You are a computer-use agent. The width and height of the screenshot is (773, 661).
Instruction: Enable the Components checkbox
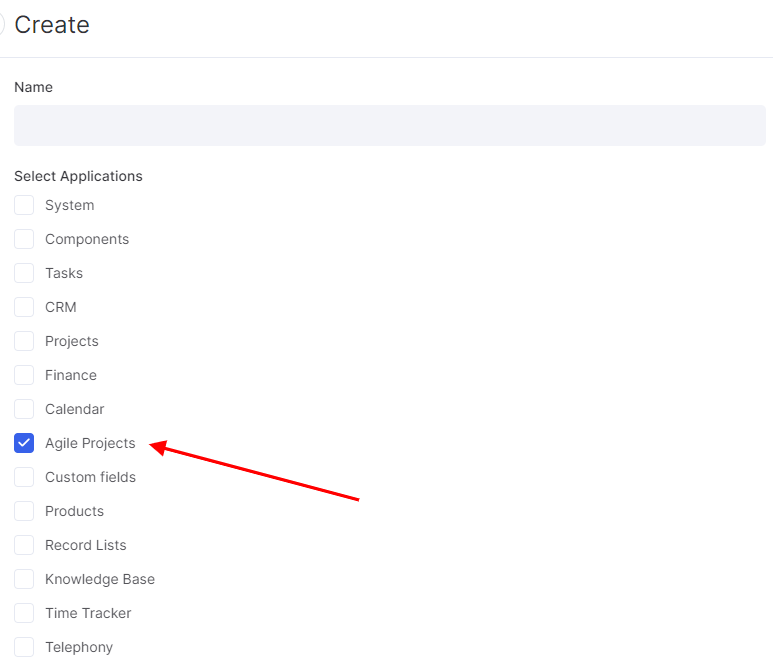24,239
